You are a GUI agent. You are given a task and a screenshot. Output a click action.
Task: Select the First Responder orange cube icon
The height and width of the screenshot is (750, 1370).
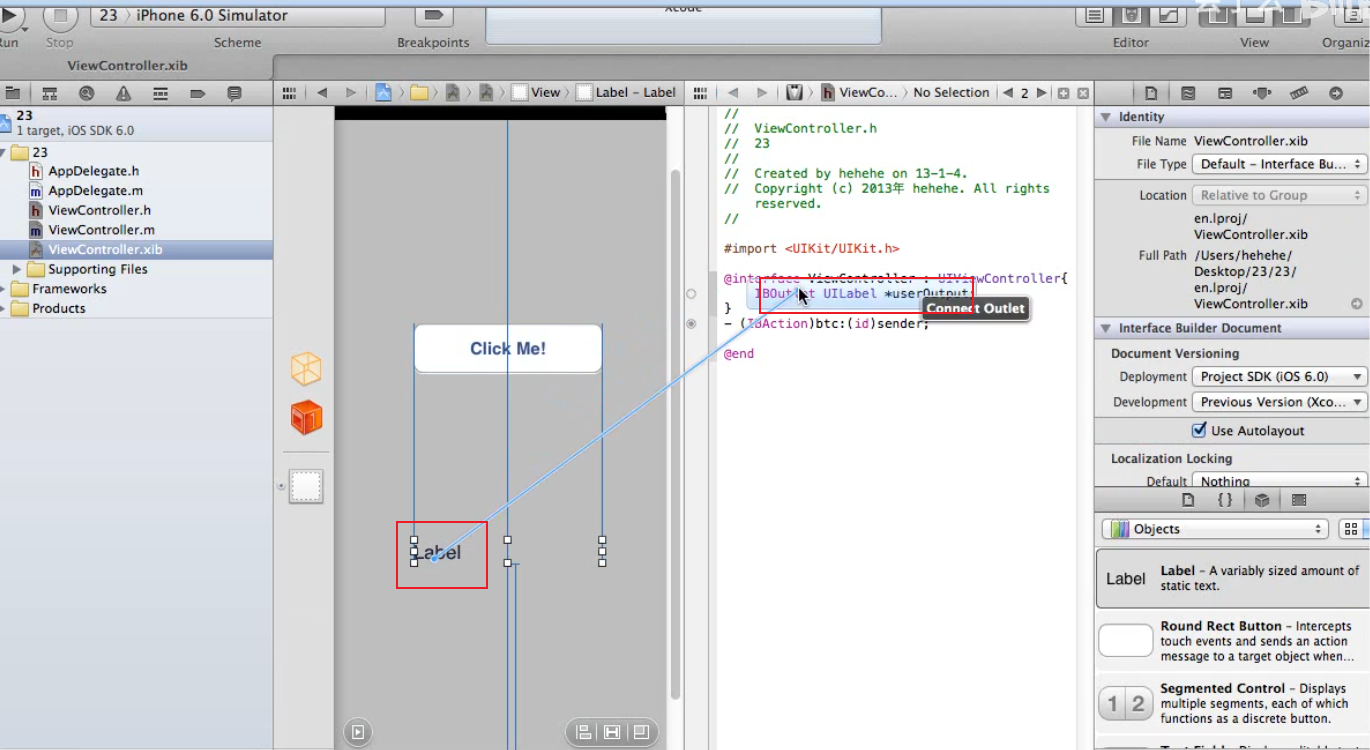[306, 417]
